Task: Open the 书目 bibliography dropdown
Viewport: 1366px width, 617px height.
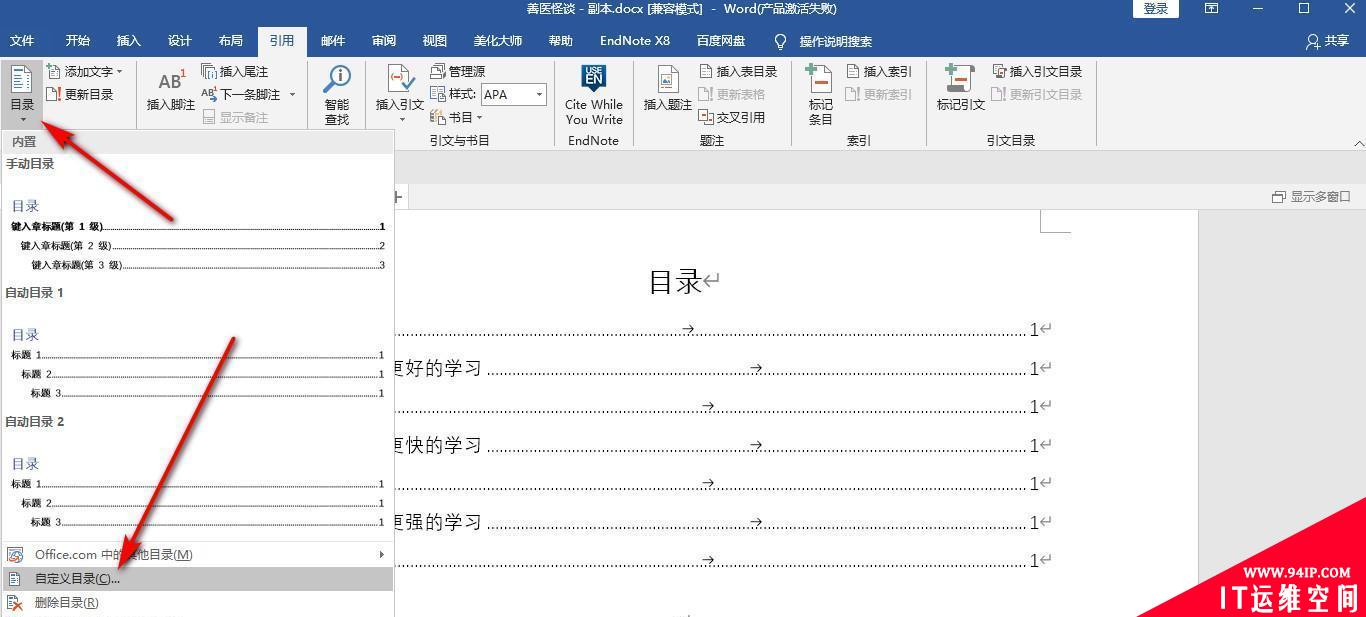Action: [457, 117]
